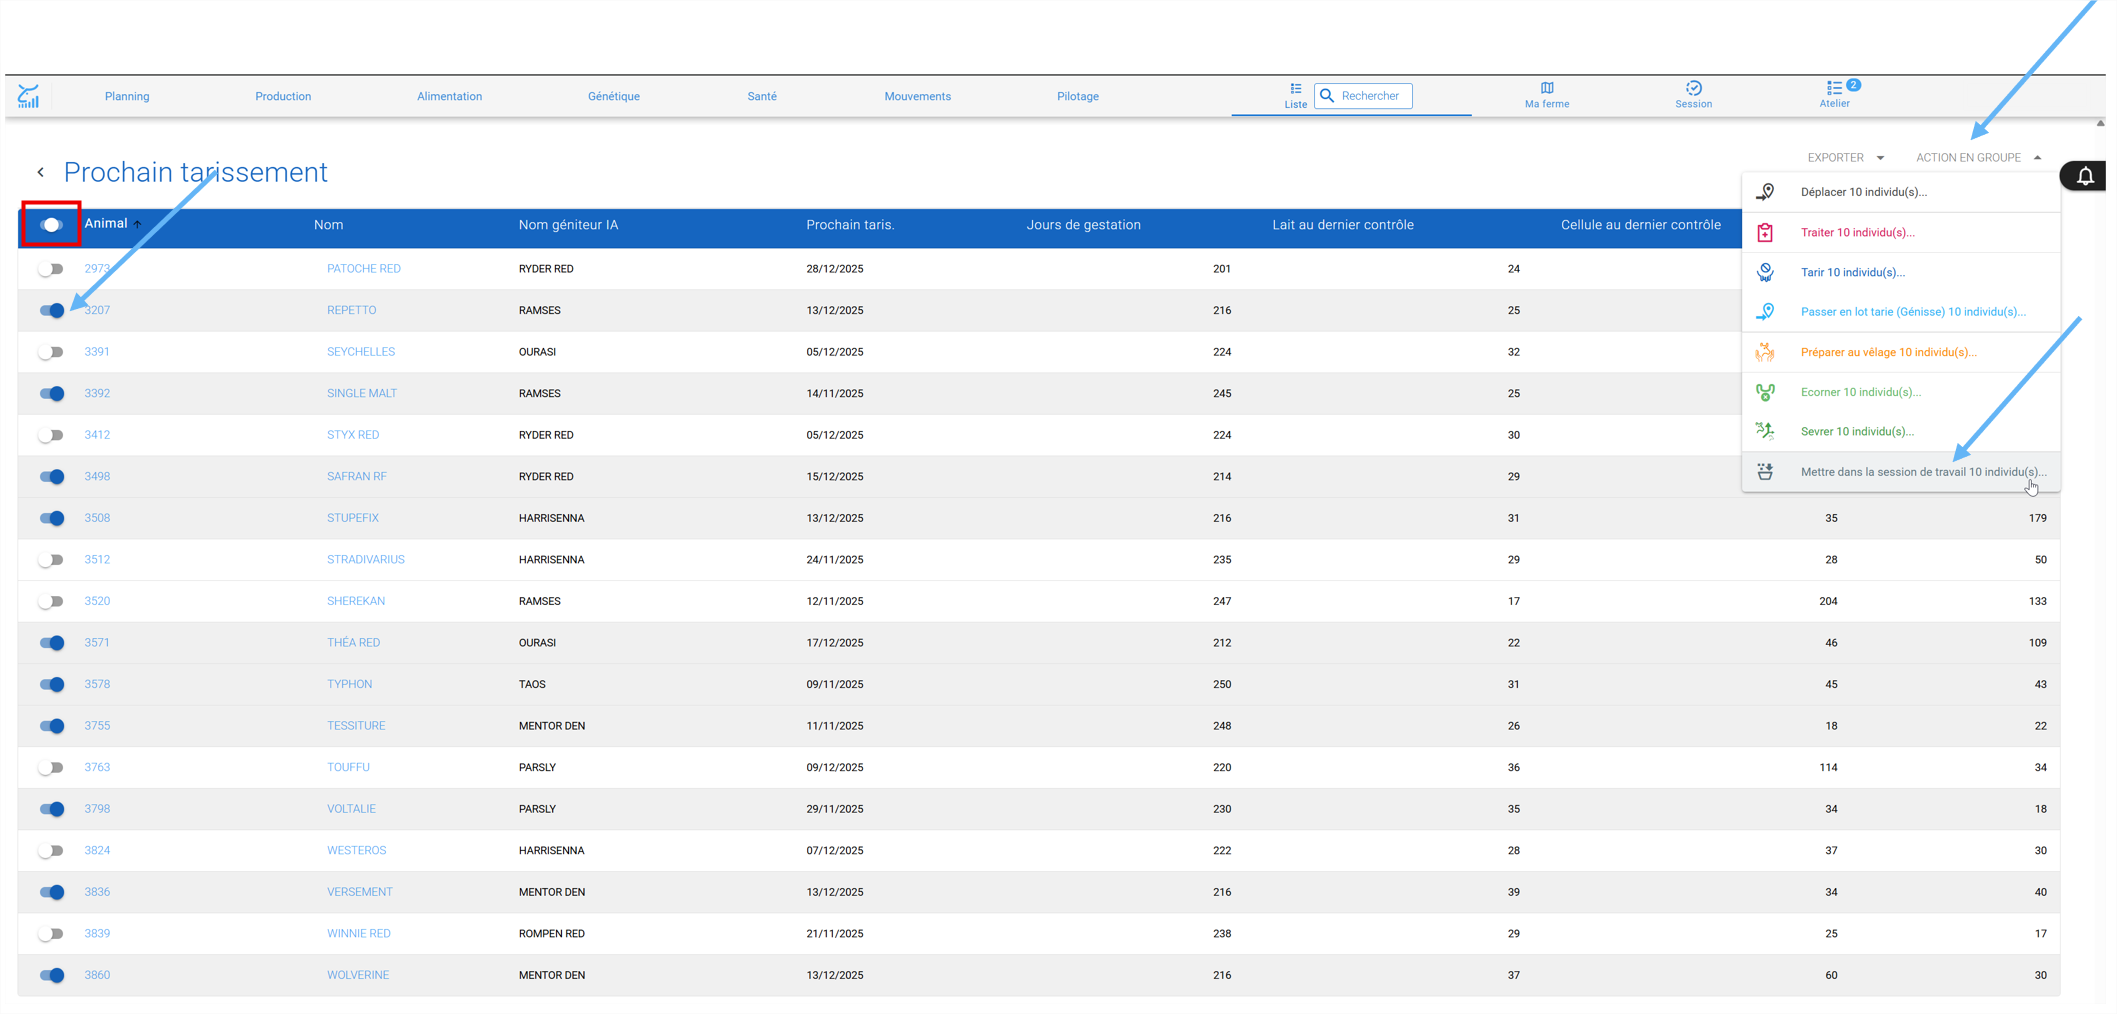Enable the toggle for animal 3391
The height and width of the screenshot is (1014, 2117).
[x=51, y=352]
